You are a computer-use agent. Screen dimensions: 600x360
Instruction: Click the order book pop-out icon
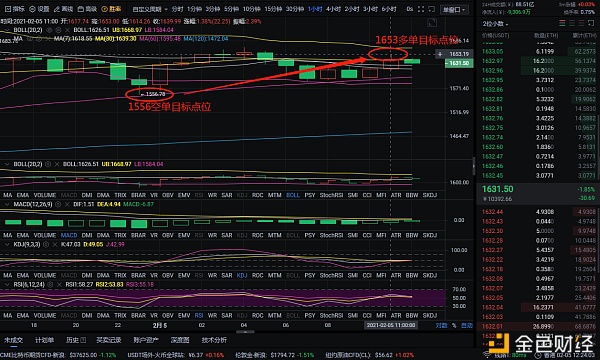pos(591,23)
